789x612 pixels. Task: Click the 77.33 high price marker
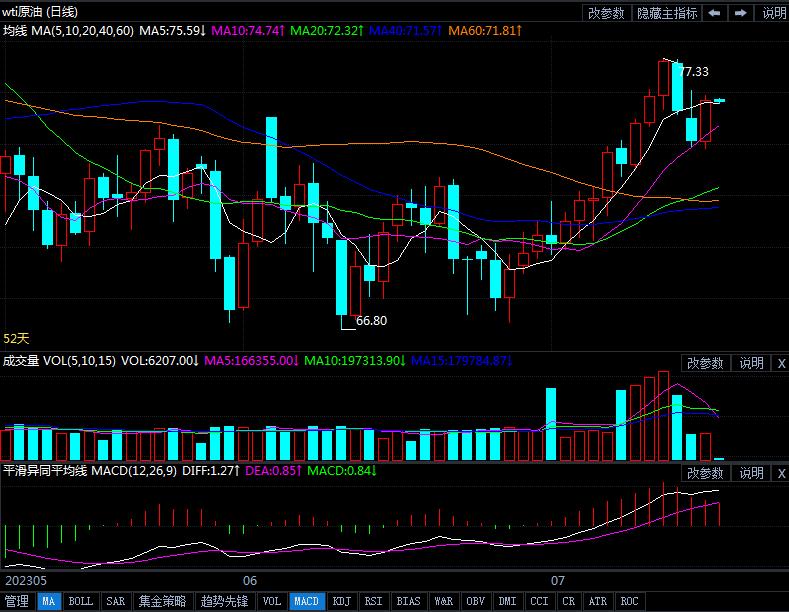[694, 71]
